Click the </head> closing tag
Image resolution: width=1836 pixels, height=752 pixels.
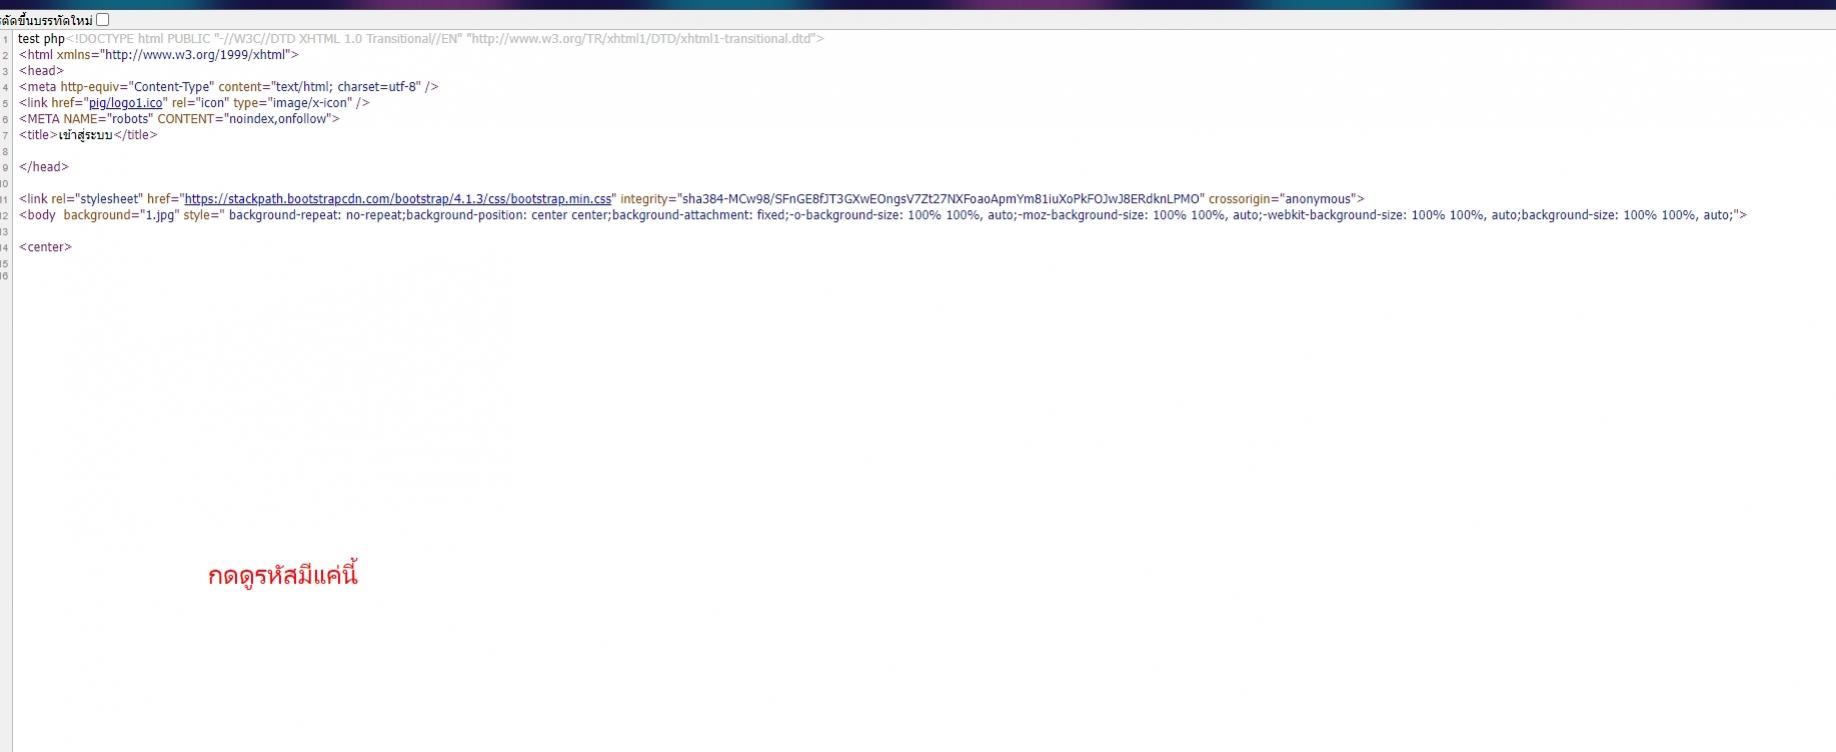pyautogui.click(x=44, y=167)
